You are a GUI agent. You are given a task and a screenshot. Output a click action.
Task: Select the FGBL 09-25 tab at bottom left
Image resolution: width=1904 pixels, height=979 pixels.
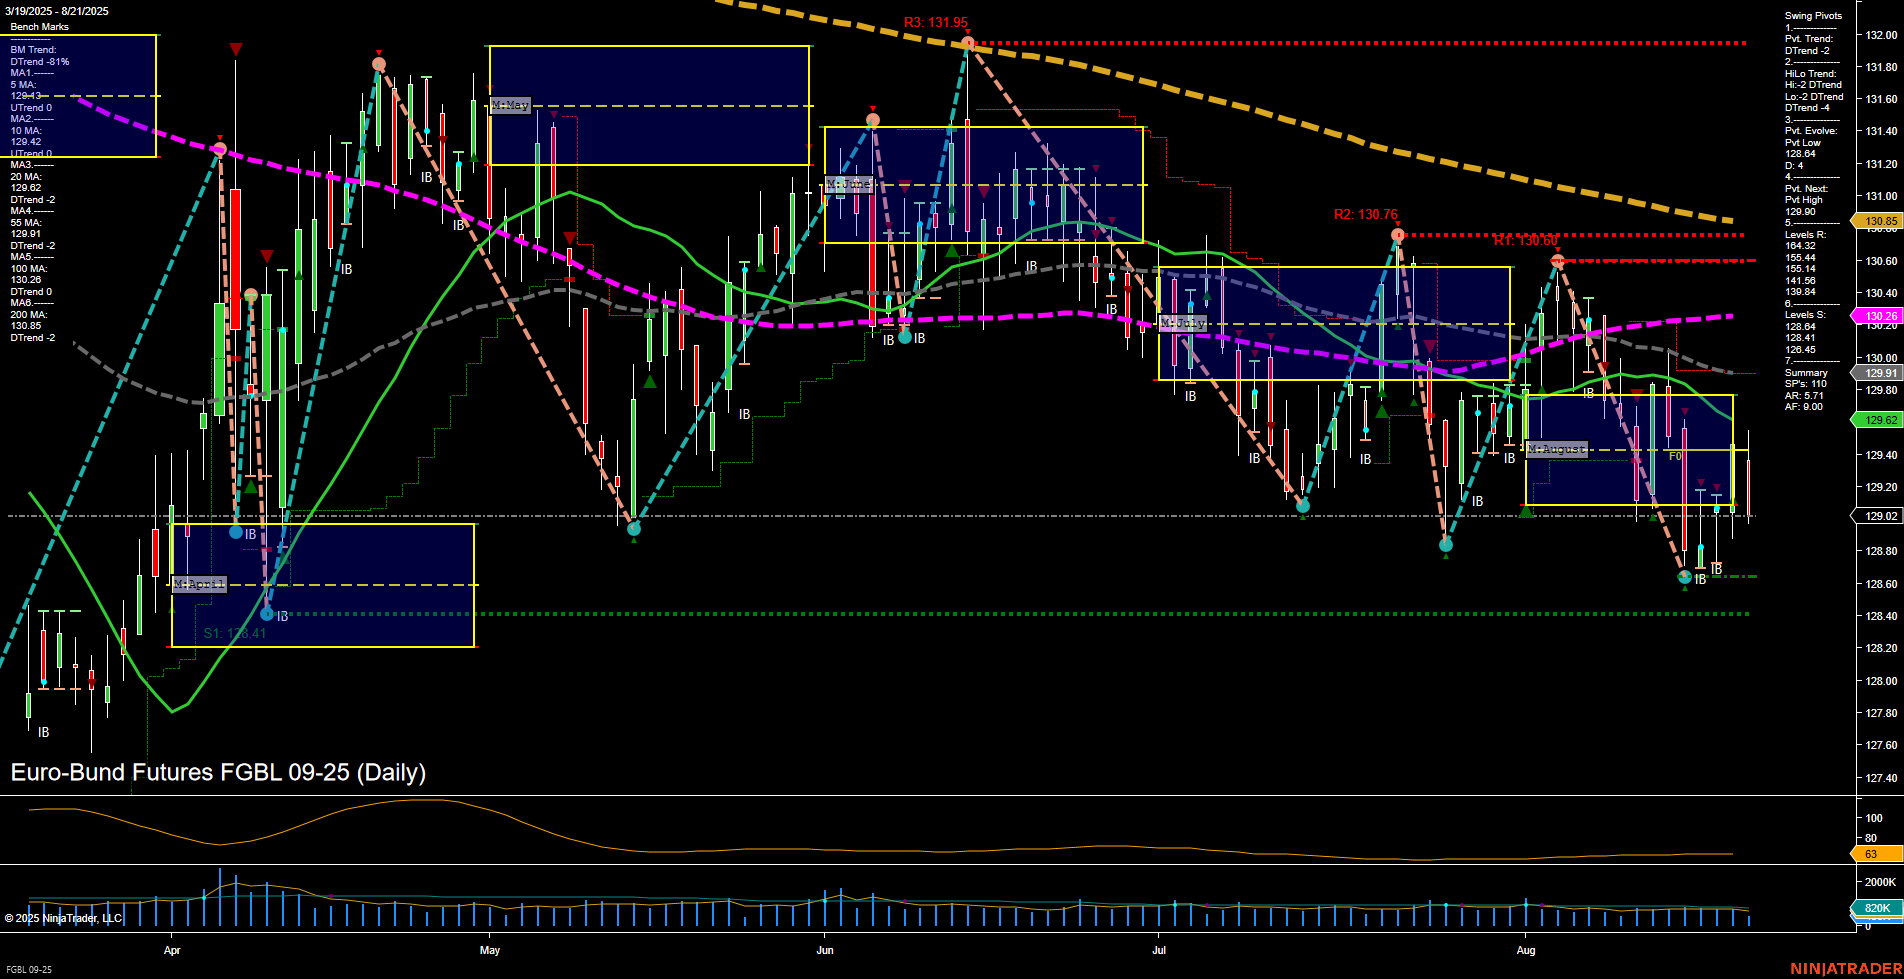pos(30,969)
